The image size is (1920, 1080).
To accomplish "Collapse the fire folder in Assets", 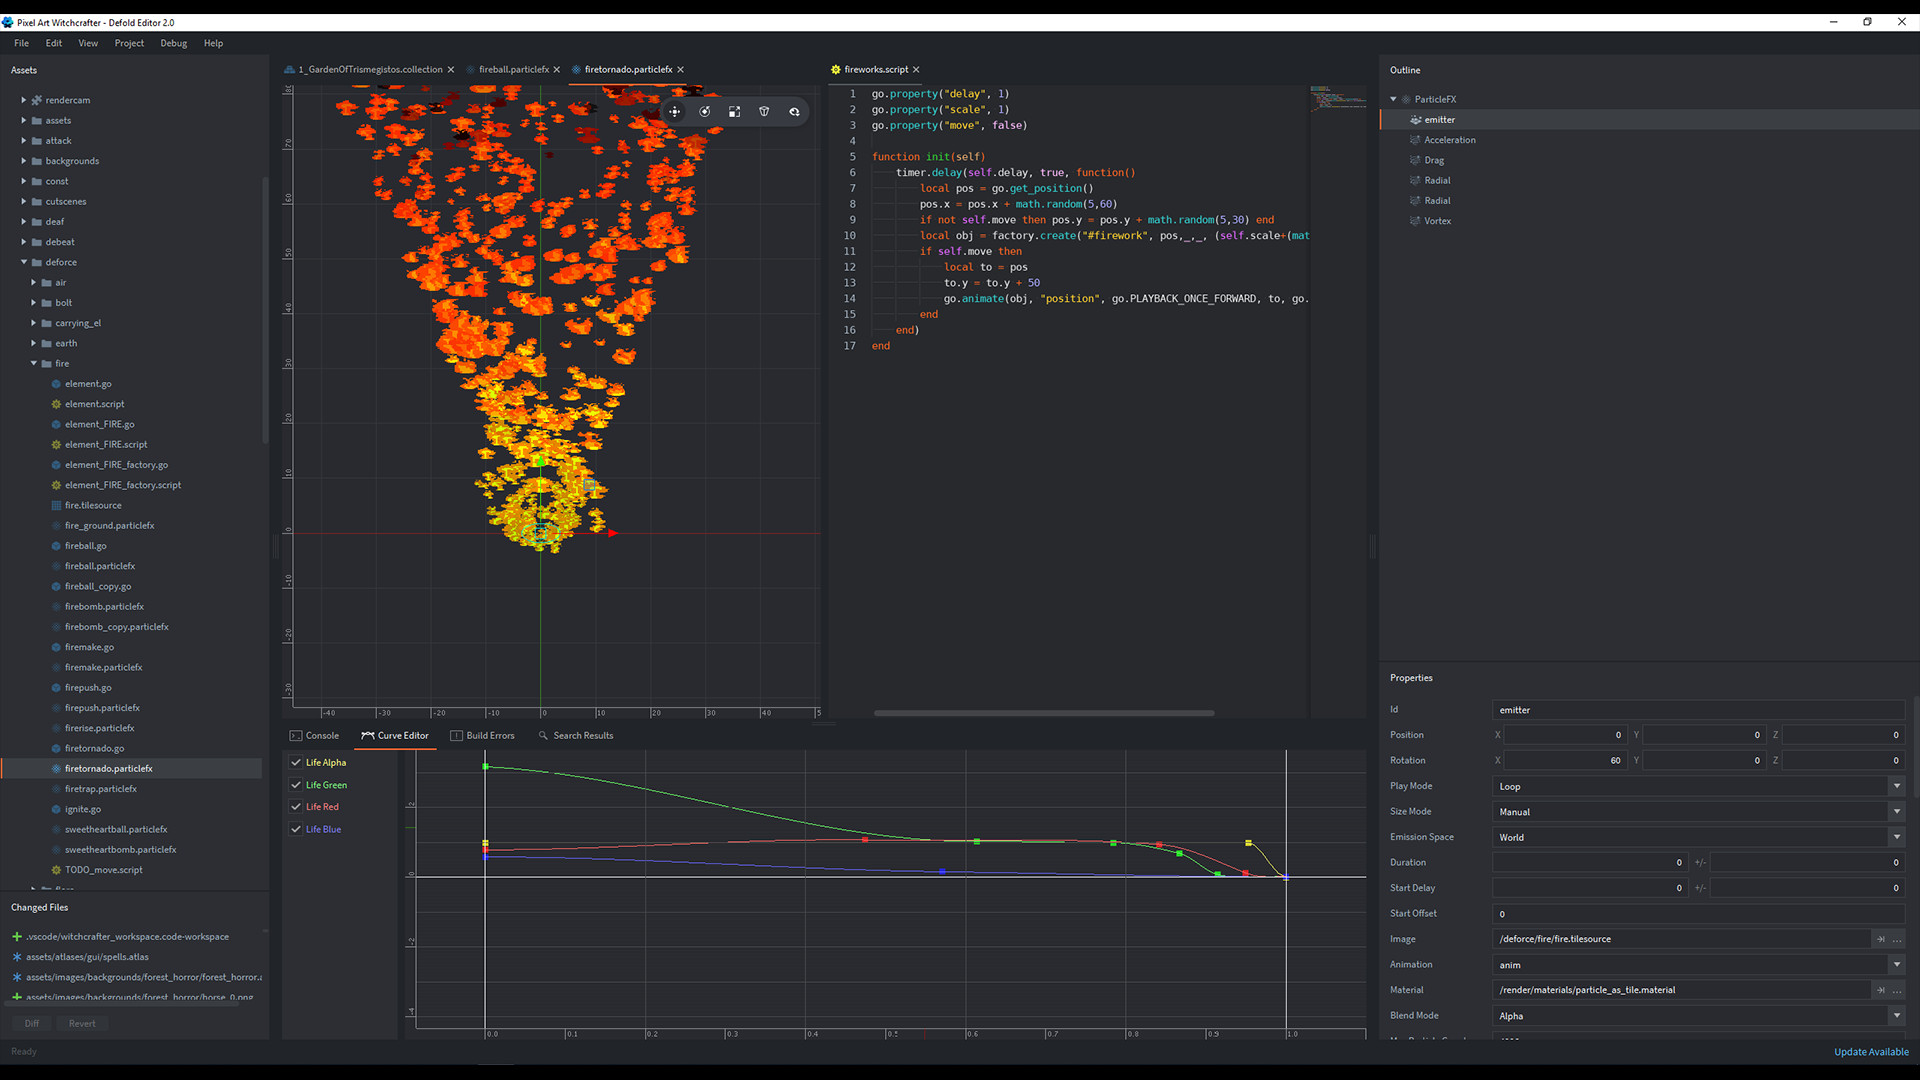I will click(x=34, y=363).
